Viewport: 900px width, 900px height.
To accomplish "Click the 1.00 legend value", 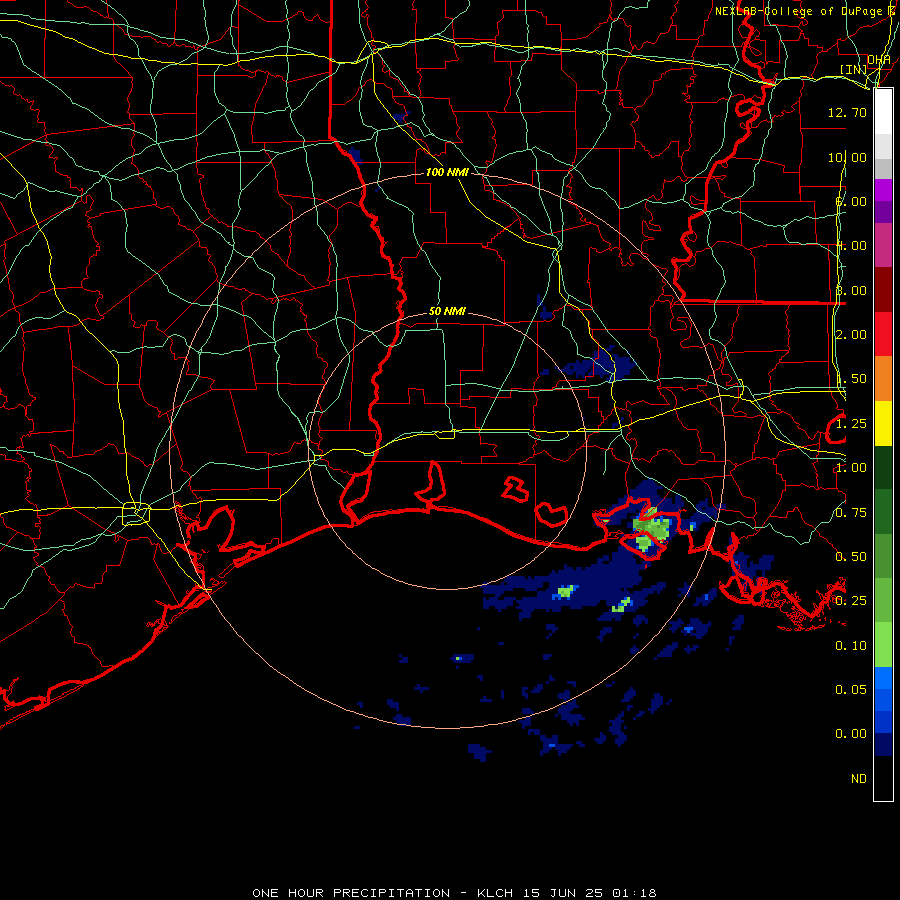I will [x=851, y=468].
